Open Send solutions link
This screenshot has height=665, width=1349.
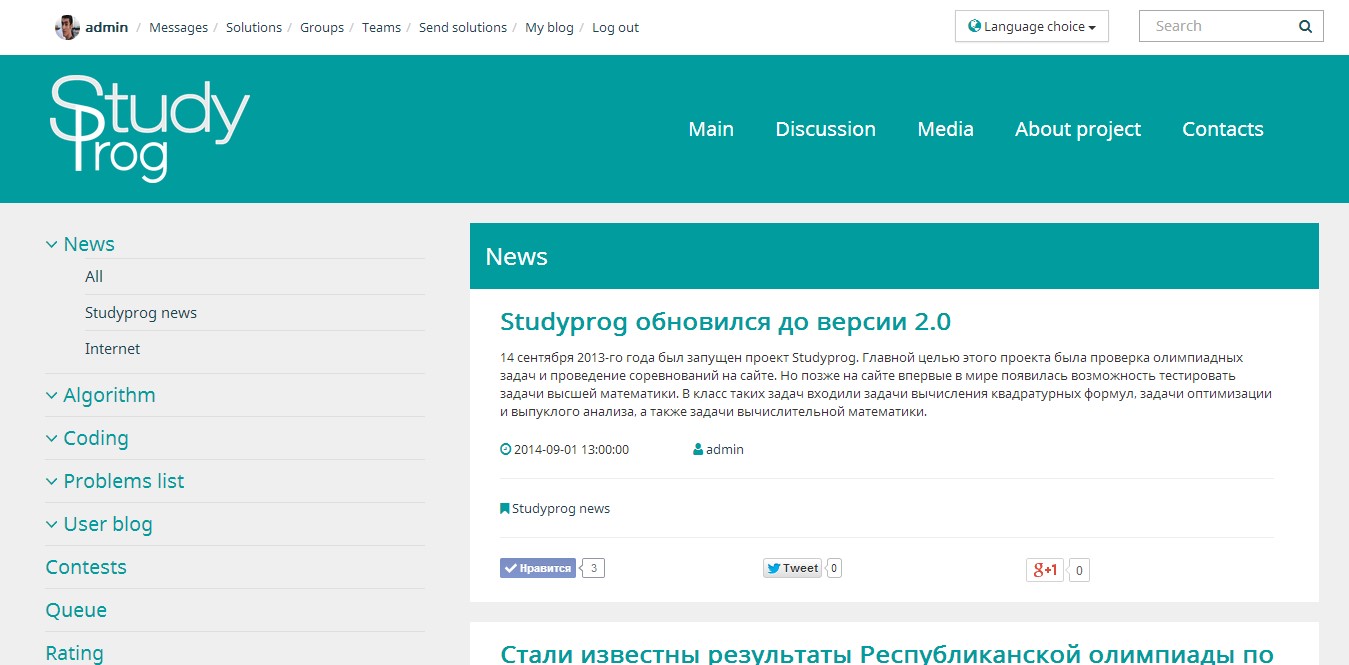(x=463, y=28)
